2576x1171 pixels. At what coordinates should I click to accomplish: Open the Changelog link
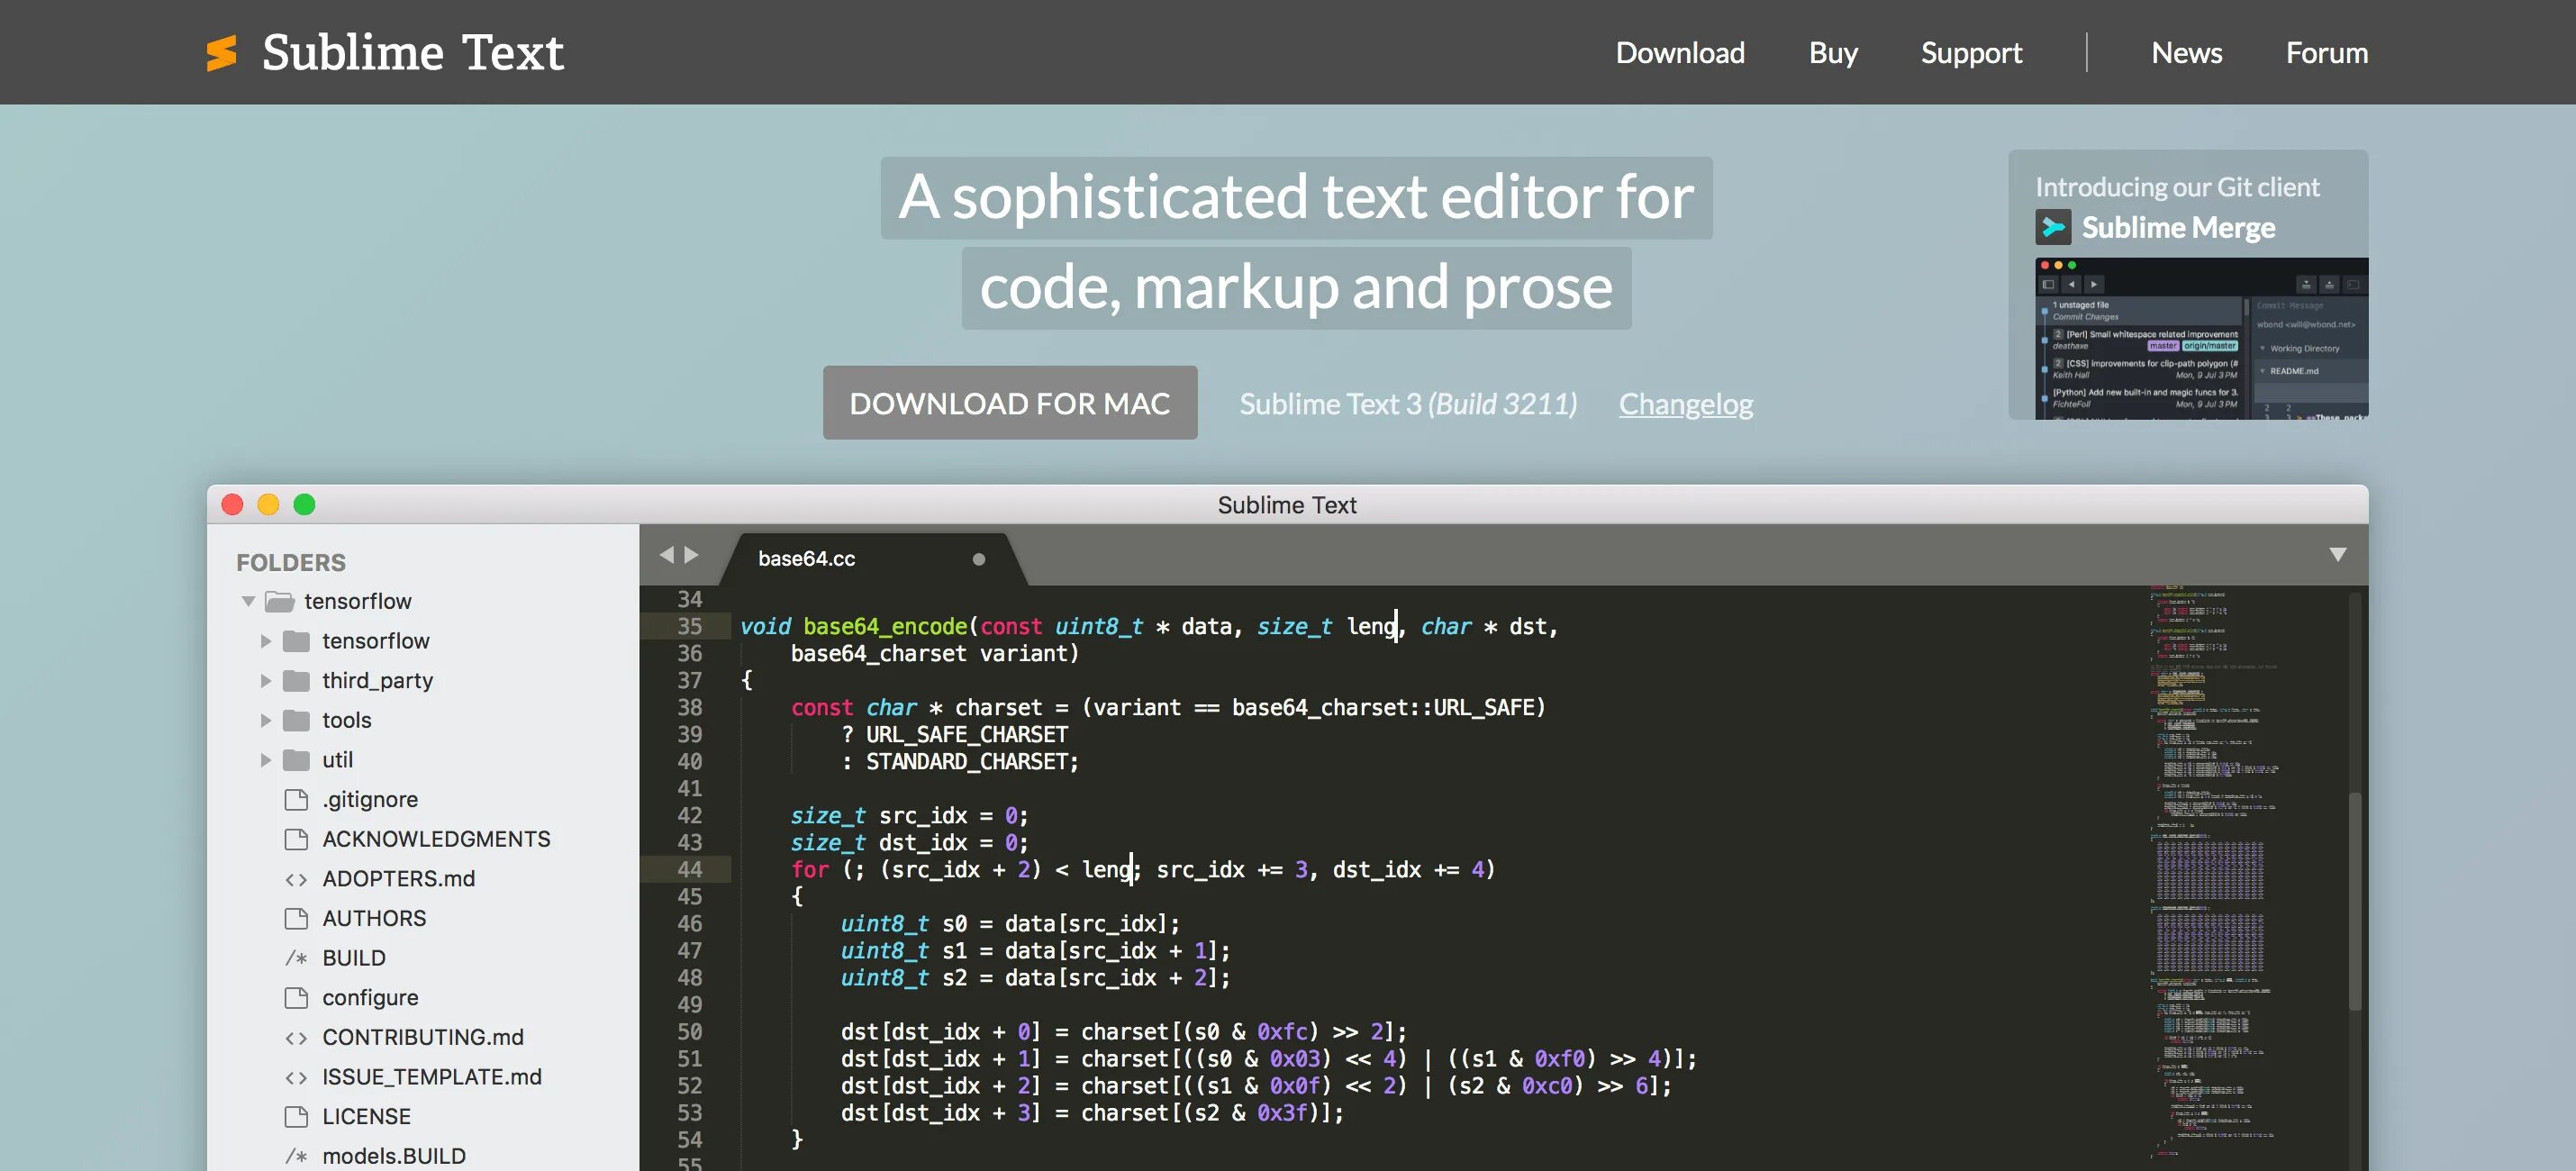coord(1685,404)
